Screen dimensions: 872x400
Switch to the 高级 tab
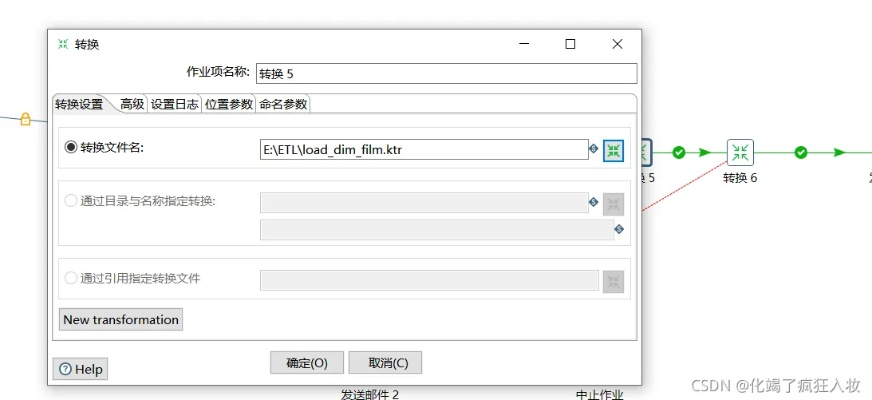132,104
